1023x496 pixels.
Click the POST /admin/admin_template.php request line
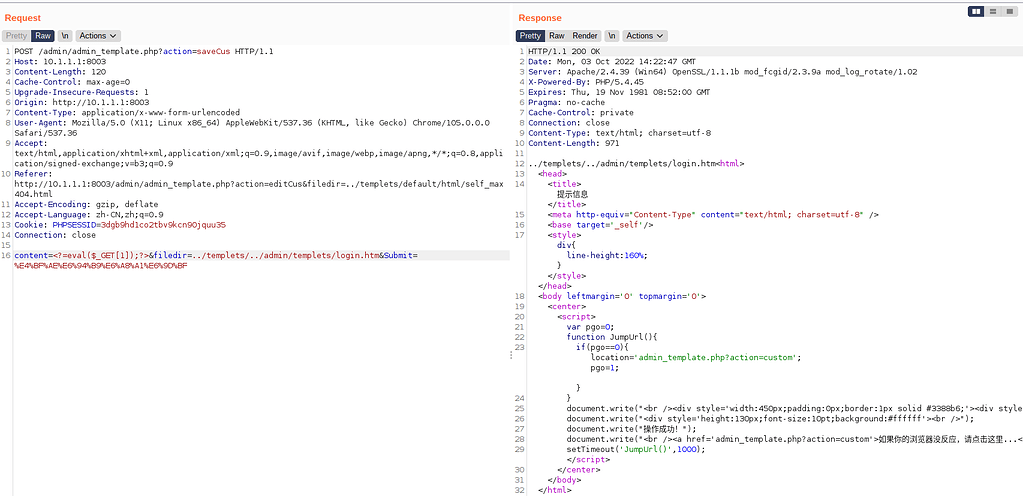(144, 51)
